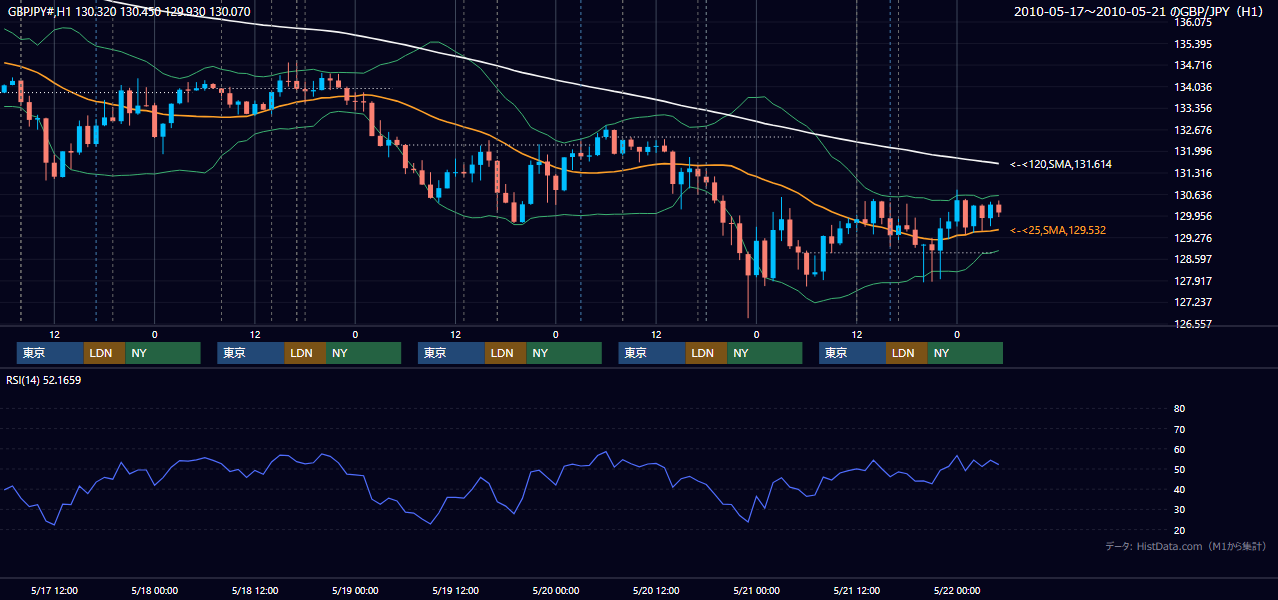The image size is (1278, 600).
Task: Select the 134.036 price level
Action: tap(1194, 88)
